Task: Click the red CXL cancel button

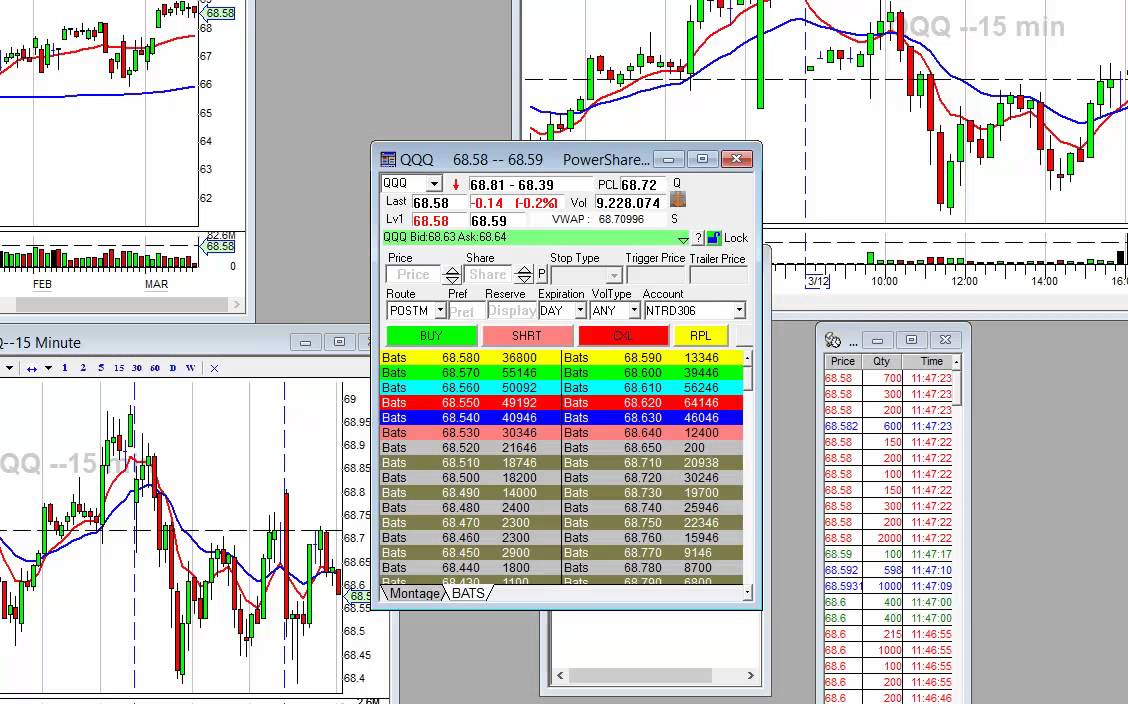Action: [x=623, y=336]
